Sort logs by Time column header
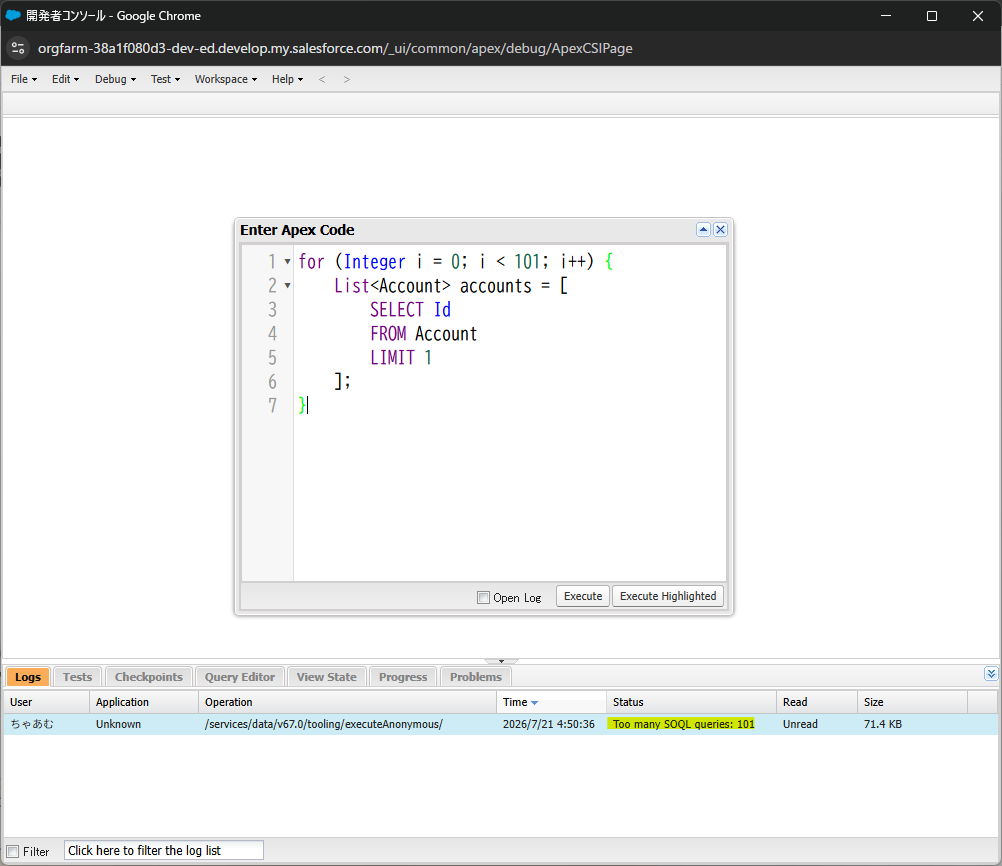The image size is (1002, 866). [551, 702]
